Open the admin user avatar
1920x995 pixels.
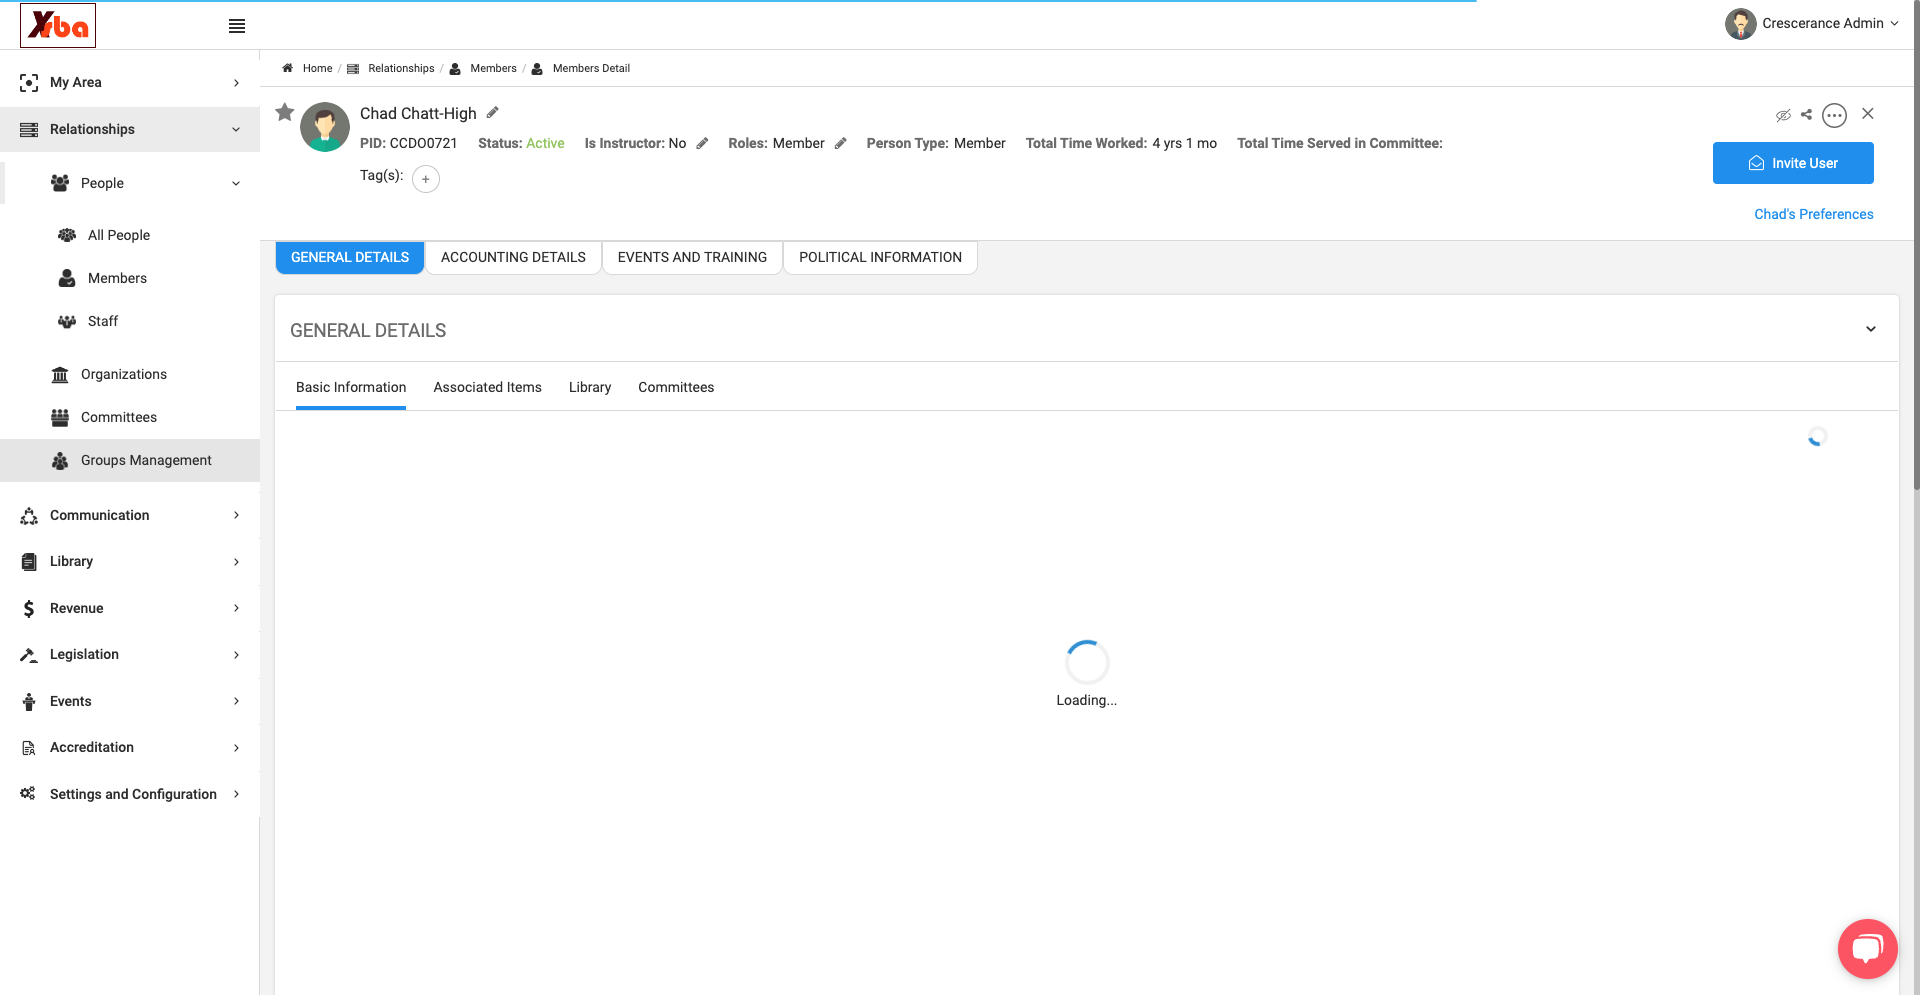pyautogui.click(x=1740, y=24)
